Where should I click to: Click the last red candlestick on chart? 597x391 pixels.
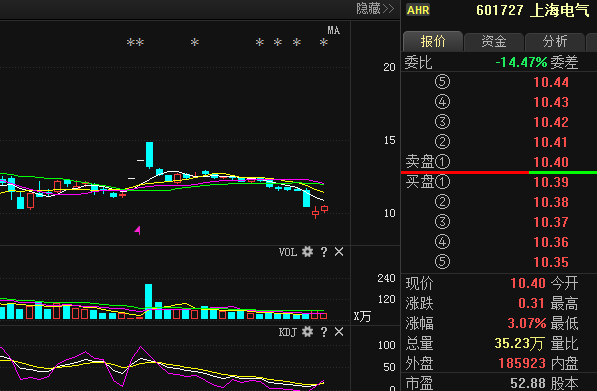tap(324, 209)
